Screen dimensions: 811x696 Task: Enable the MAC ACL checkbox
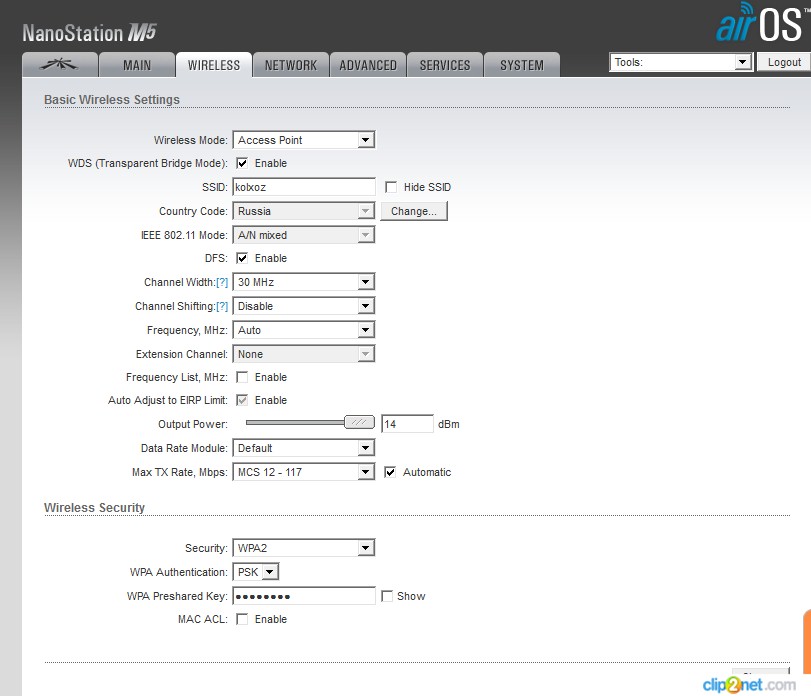(x=242, y=619)
